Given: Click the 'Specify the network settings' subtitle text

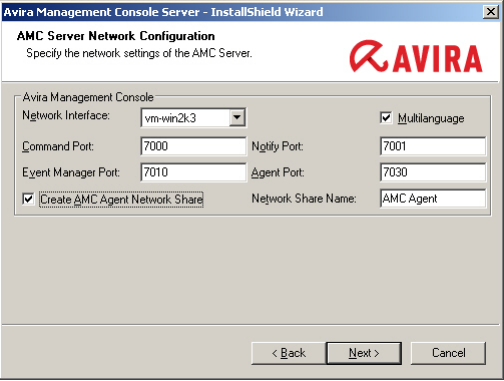Looking at the screenshot, I should 139,53.
